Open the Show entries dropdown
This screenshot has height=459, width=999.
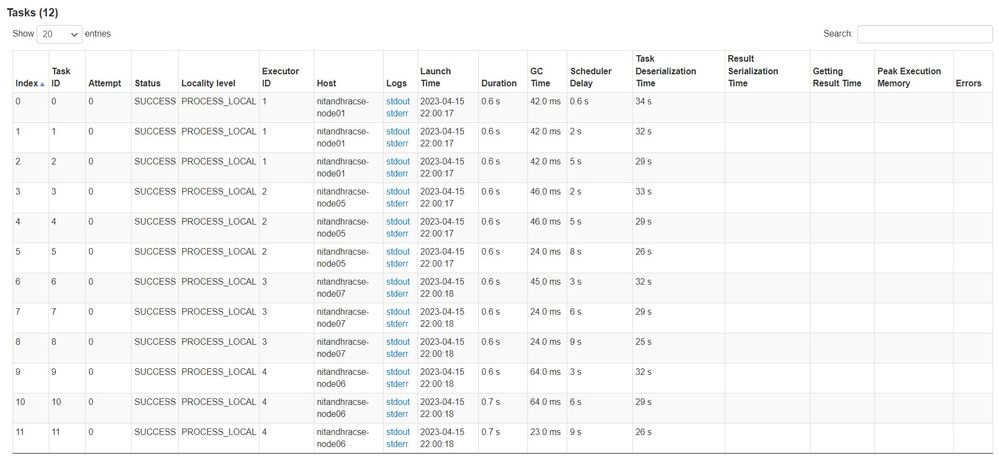tap(59, 34)
